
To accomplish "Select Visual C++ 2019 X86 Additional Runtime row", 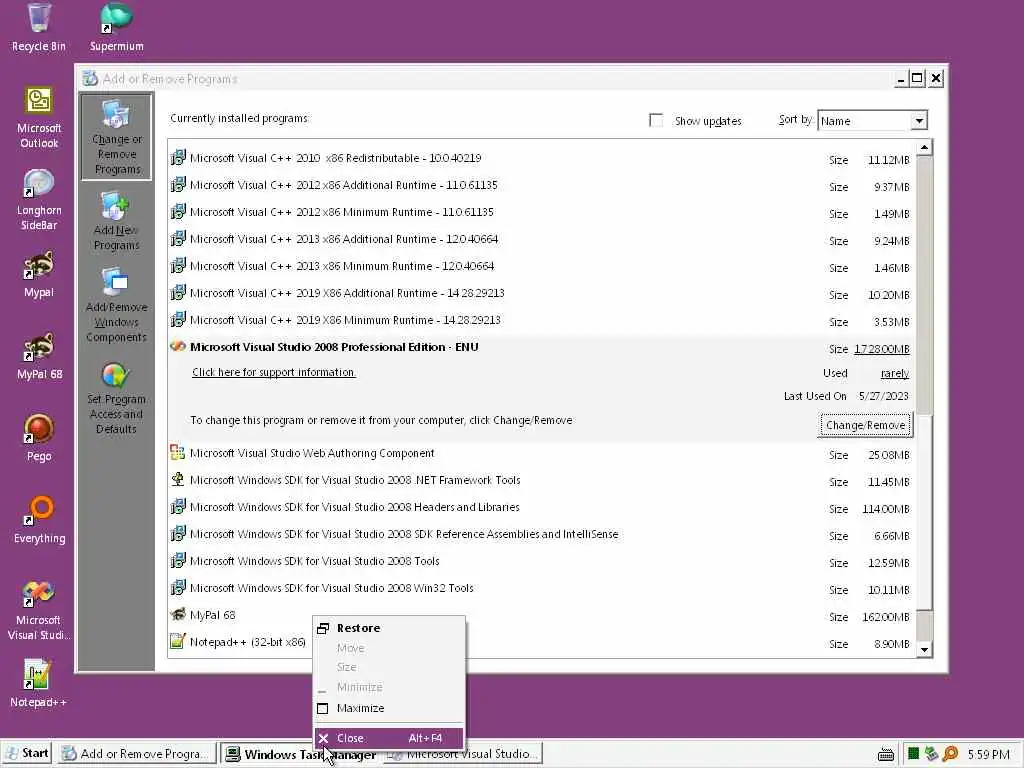I will click(x=541, y=293).
